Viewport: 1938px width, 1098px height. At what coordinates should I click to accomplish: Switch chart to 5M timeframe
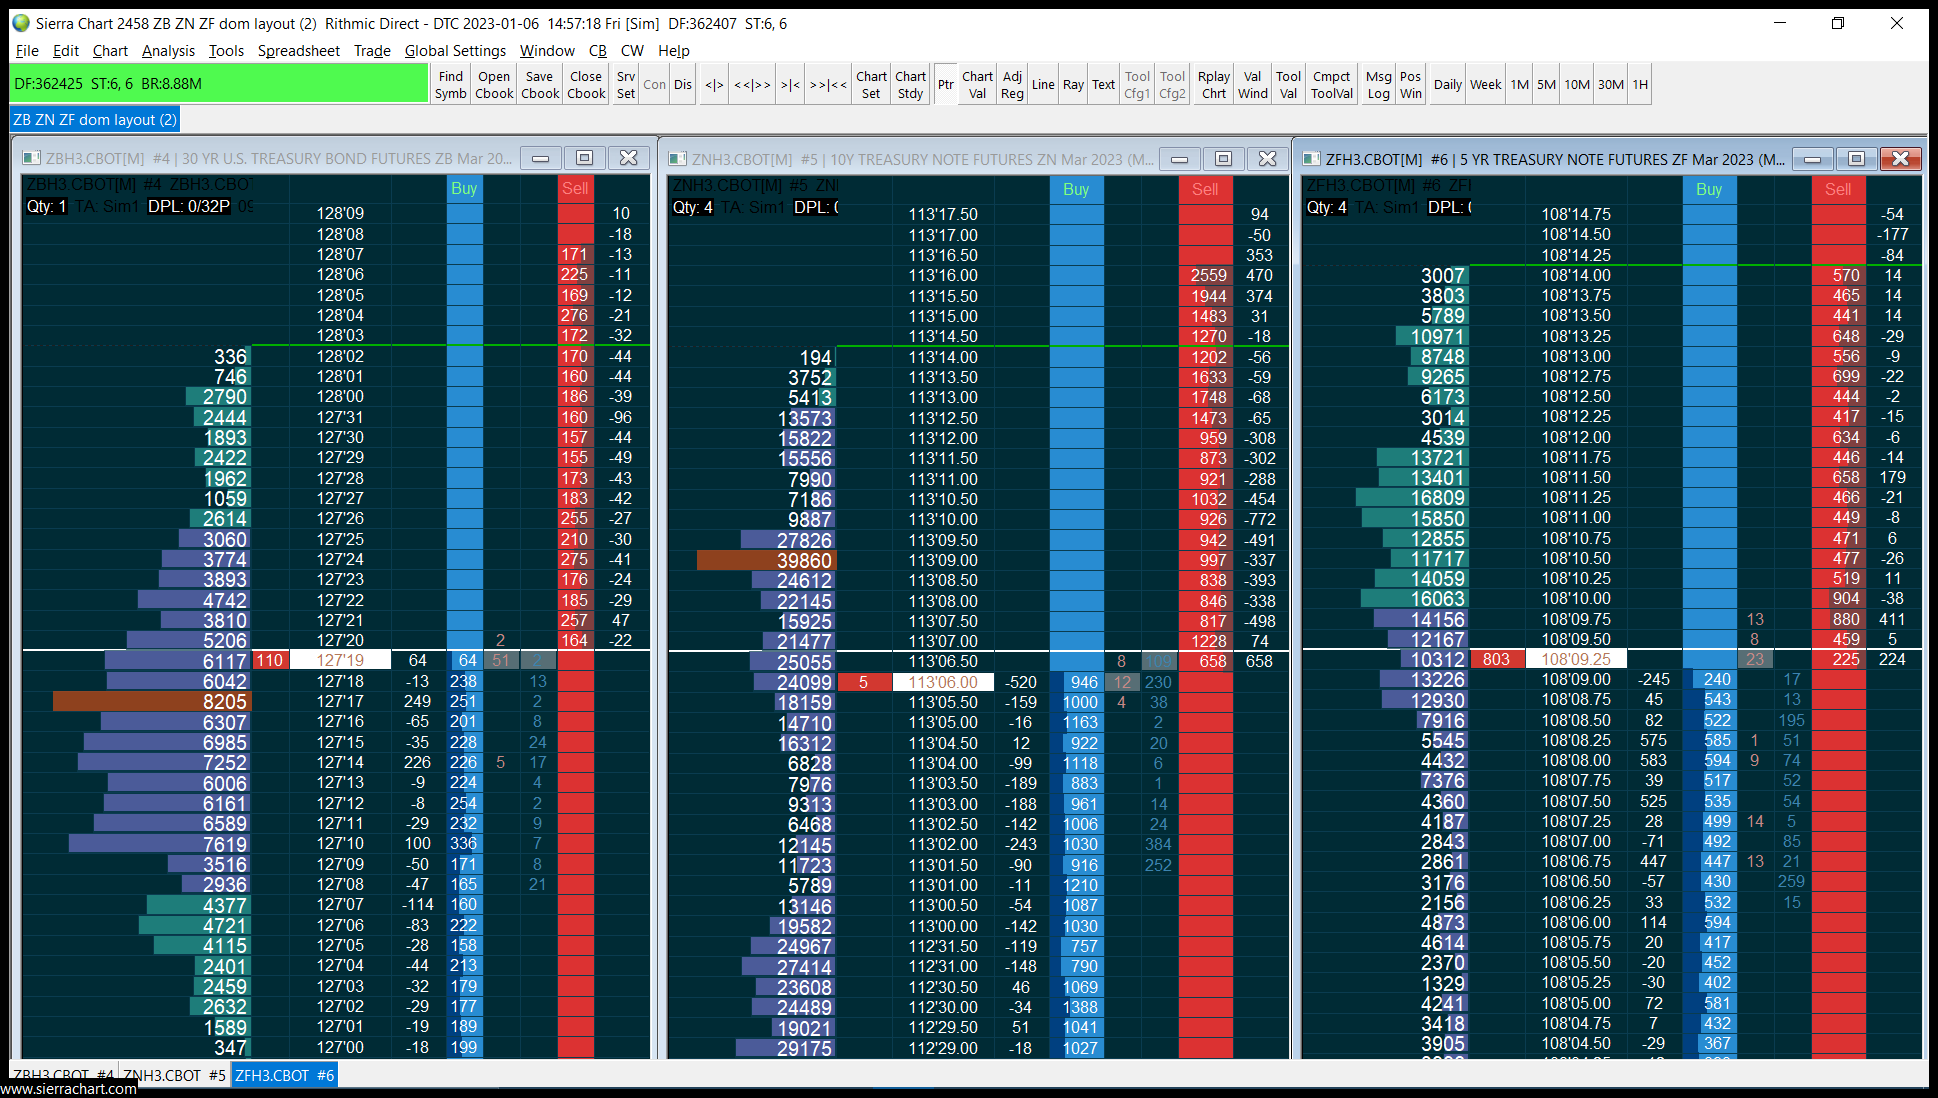(x=1546, y=85)
